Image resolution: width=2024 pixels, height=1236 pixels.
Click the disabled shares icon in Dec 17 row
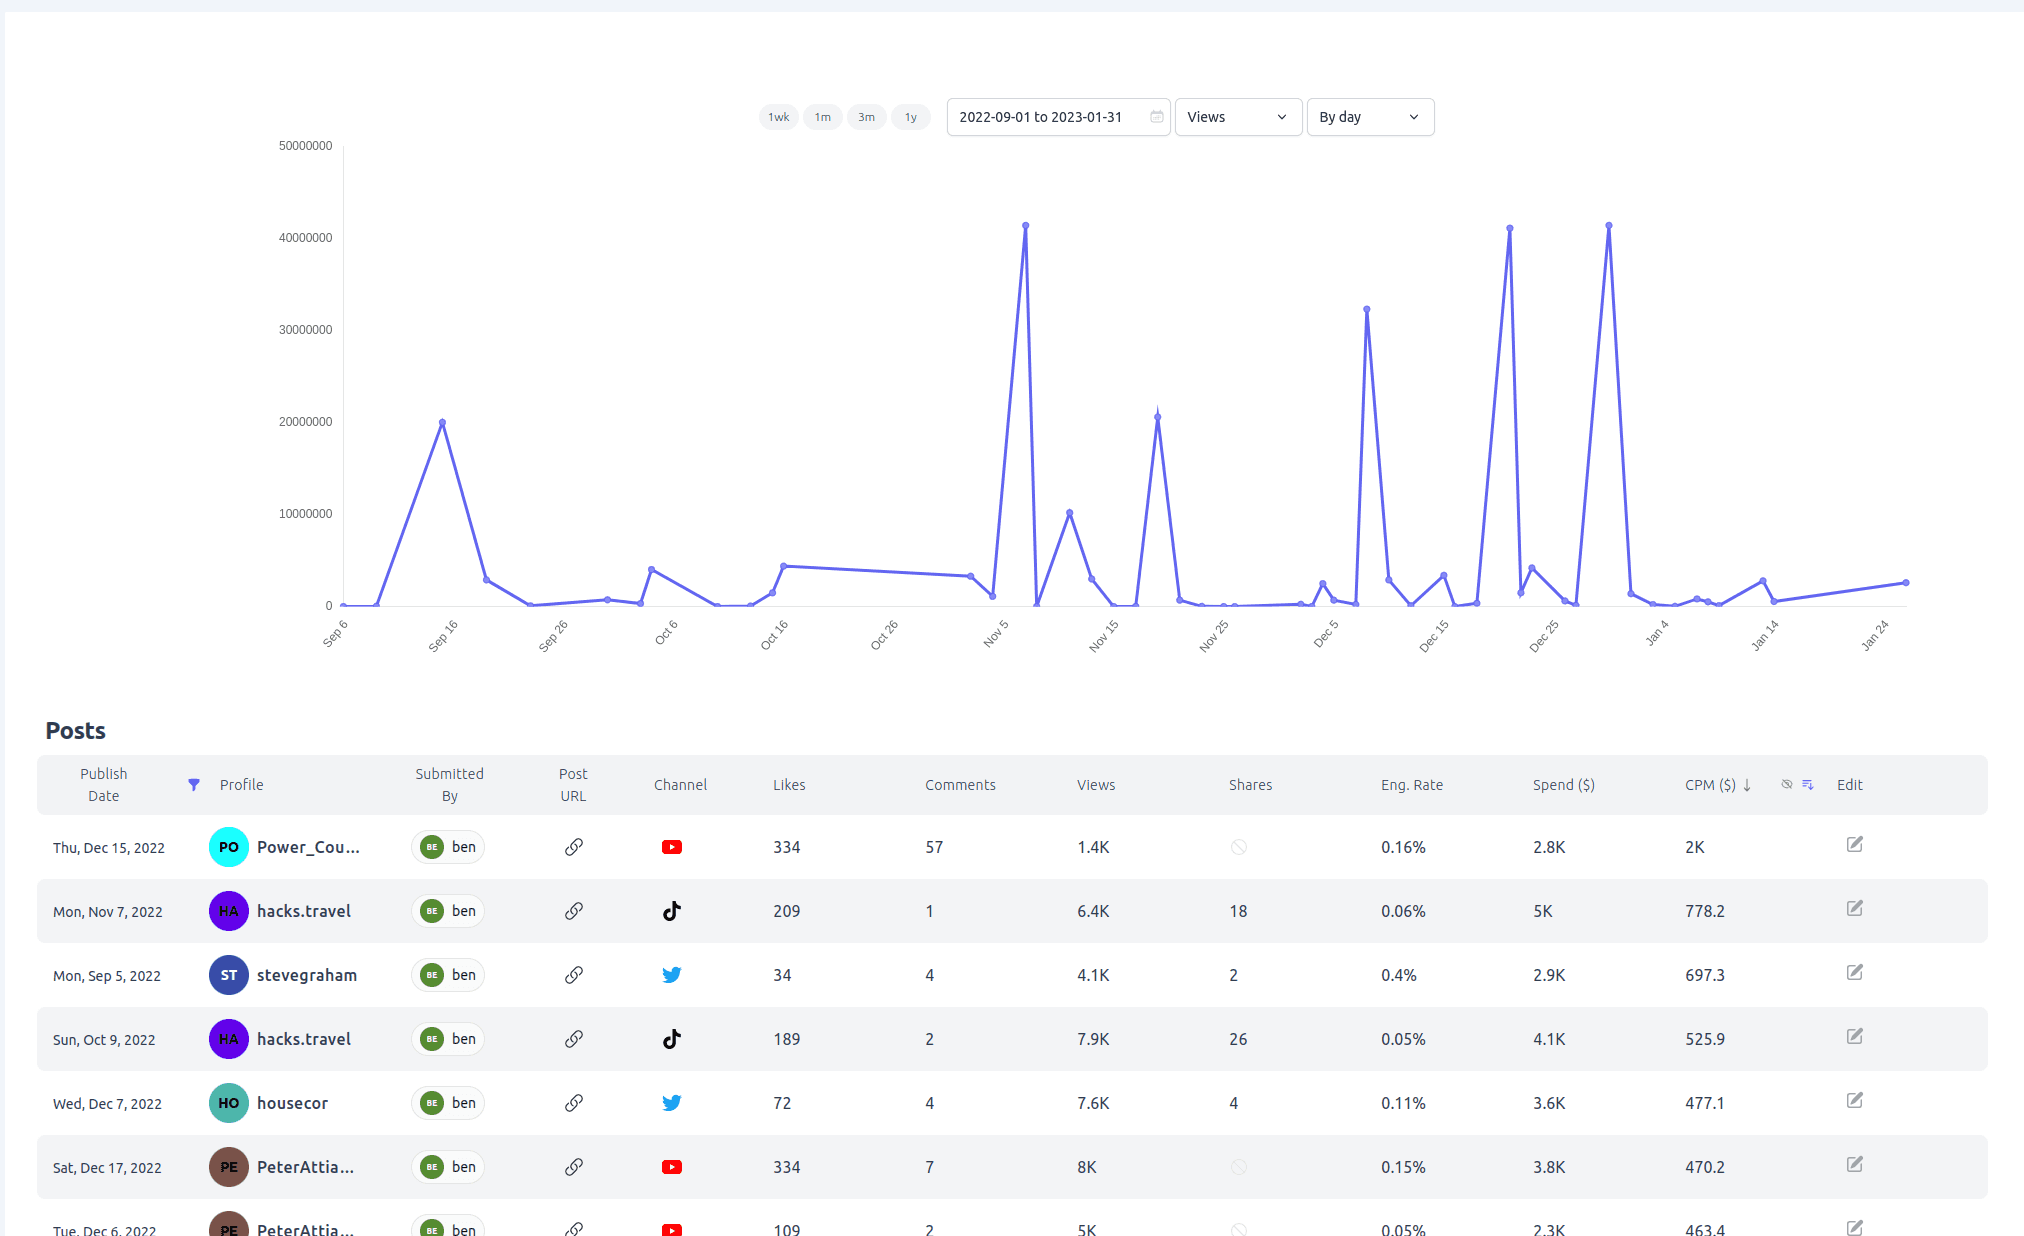pos(1239,1167)
